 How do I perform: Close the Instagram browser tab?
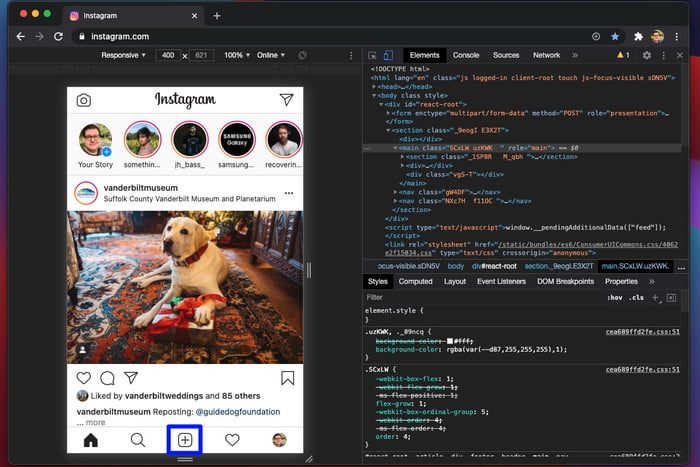coord(194,16)
